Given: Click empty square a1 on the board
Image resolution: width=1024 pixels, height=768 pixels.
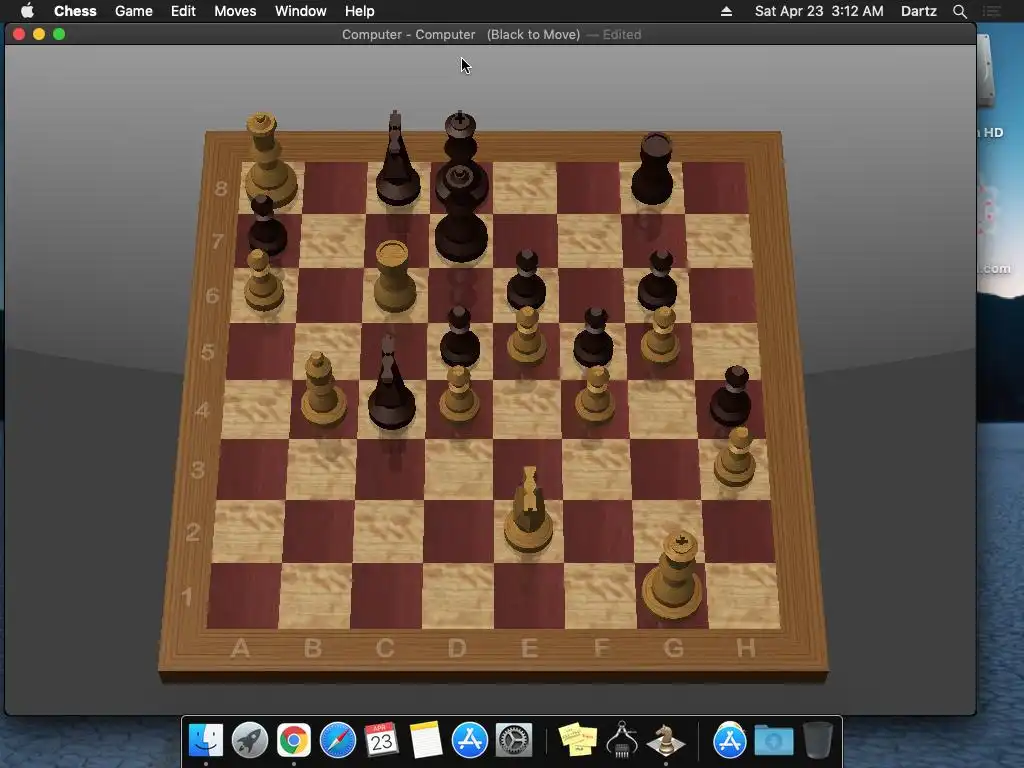Looking at the screenshot, I should (x=245, y=596).
